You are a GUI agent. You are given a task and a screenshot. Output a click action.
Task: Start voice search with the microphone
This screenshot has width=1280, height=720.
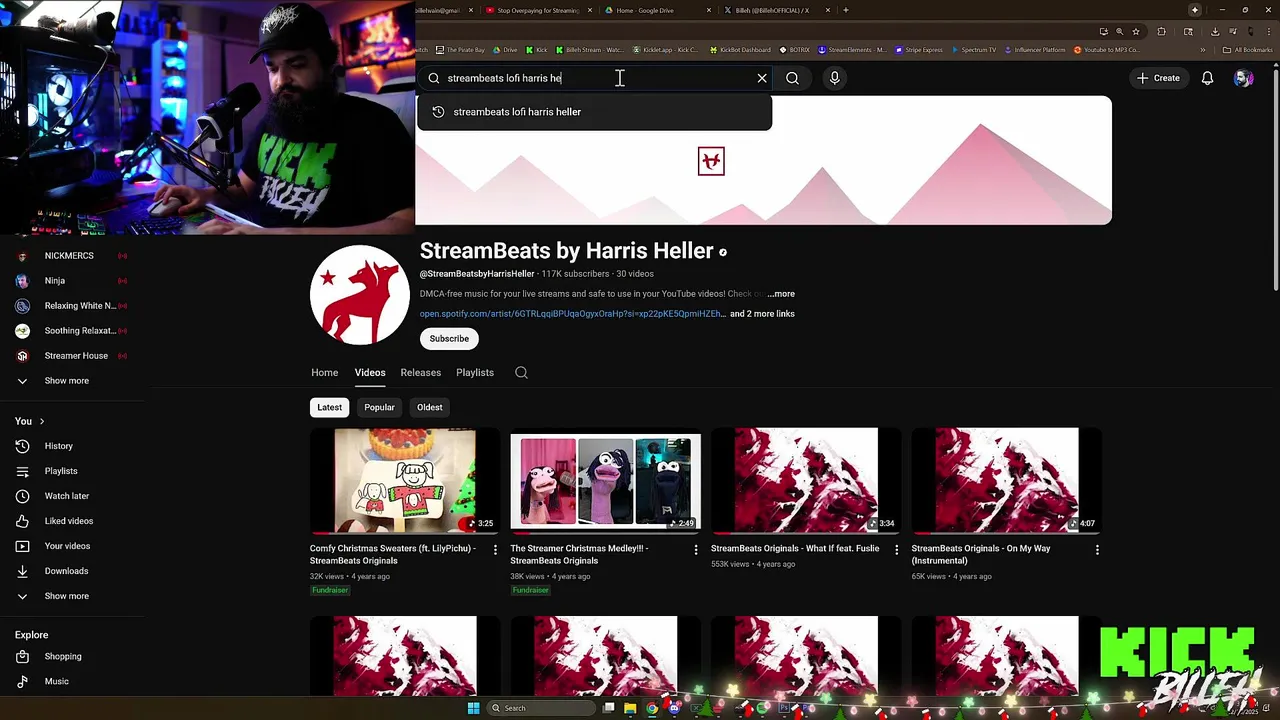[x=834, y=78]
